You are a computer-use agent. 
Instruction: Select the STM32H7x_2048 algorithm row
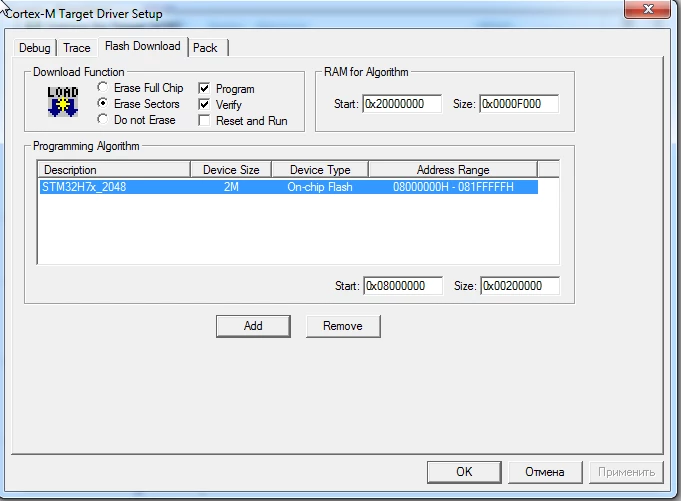(x=288, y=187)
